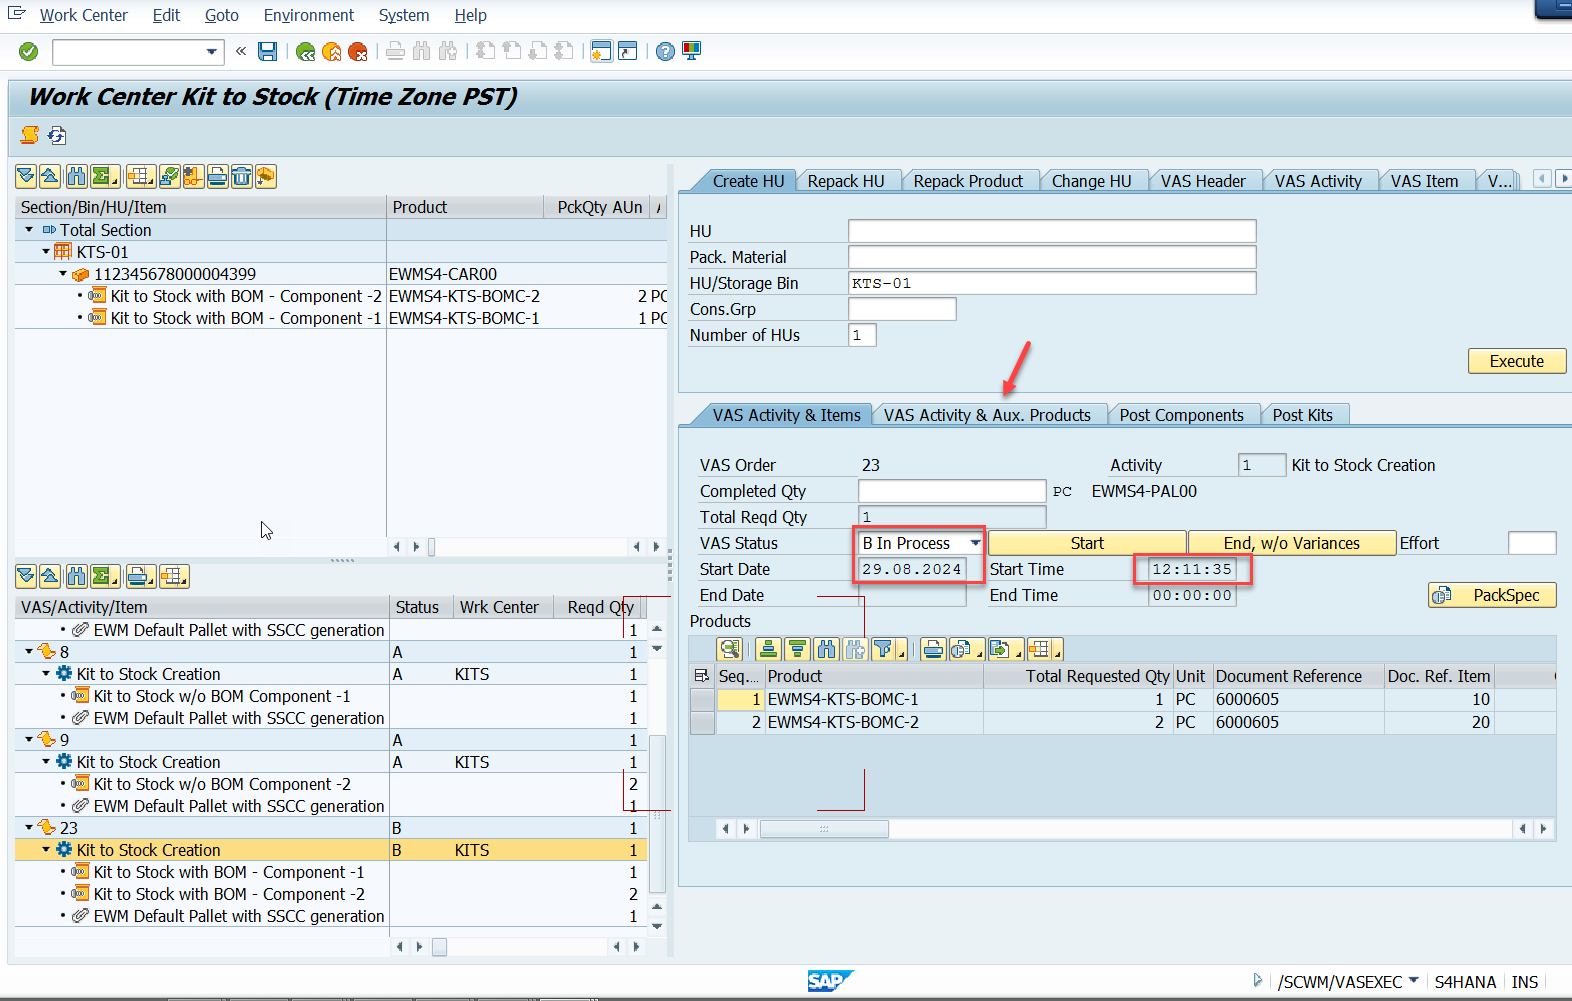Click the Details magnifier icon in the Products toolbar
The width and height of the screenshot is (1572, 1001).
pyautogui.click(x=730, y=649)
